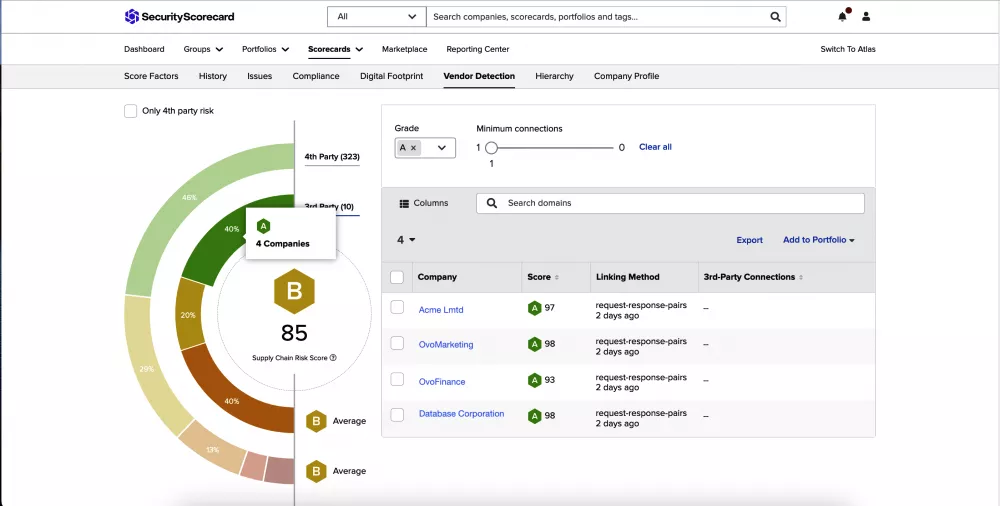Enable Only 4th party risk checkbox
This screenshot has width=1000, height=506.
coord(131,111)
